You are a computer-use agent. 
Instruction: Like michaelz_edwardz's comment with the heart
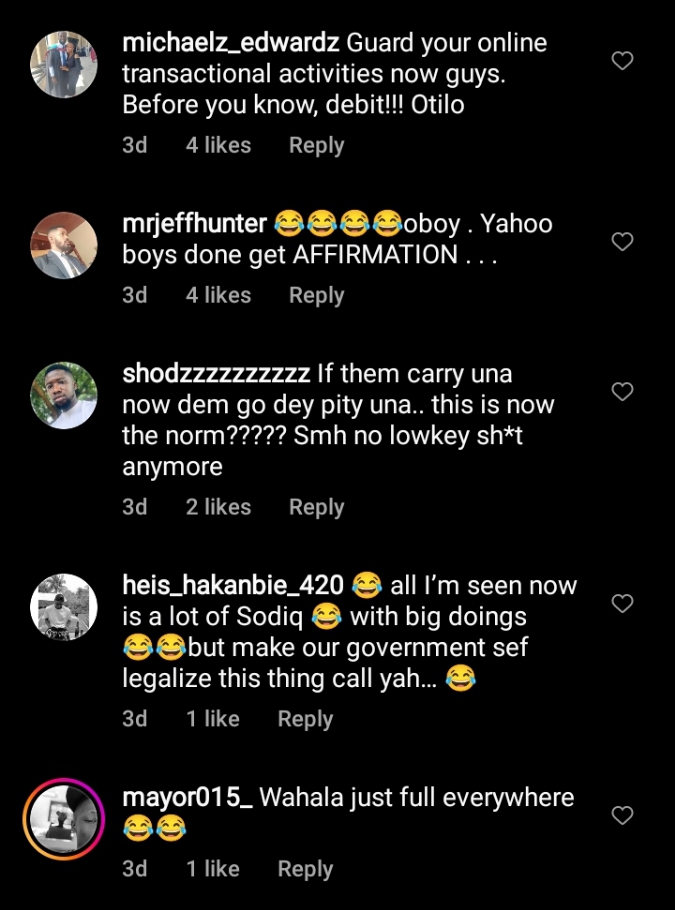tap(622, 61)
